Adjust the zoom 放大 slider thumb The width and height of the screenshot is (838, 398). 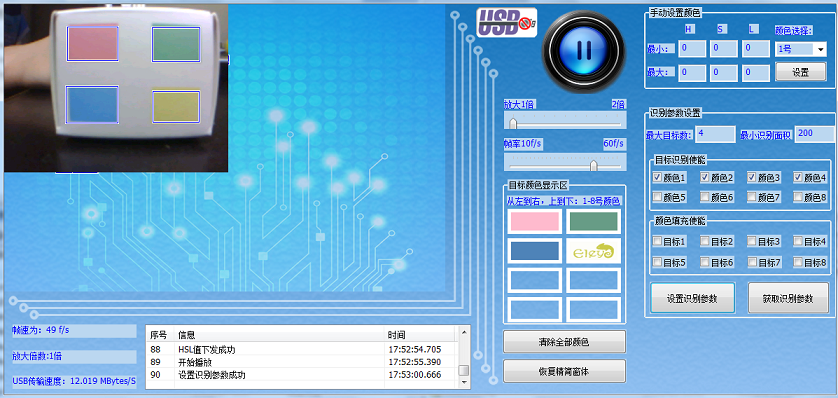[513, 123]
